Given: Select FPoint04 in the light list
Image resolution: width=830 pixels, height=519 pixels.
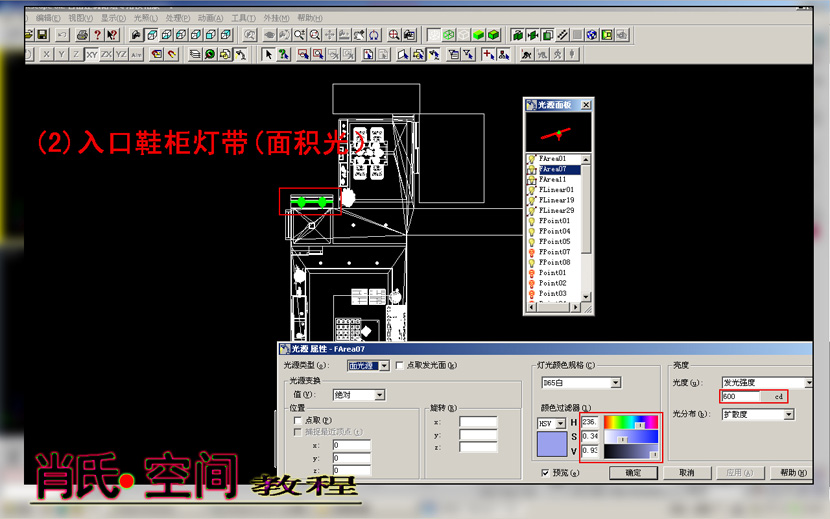Looking at the screenshot, I should point(554,231).
